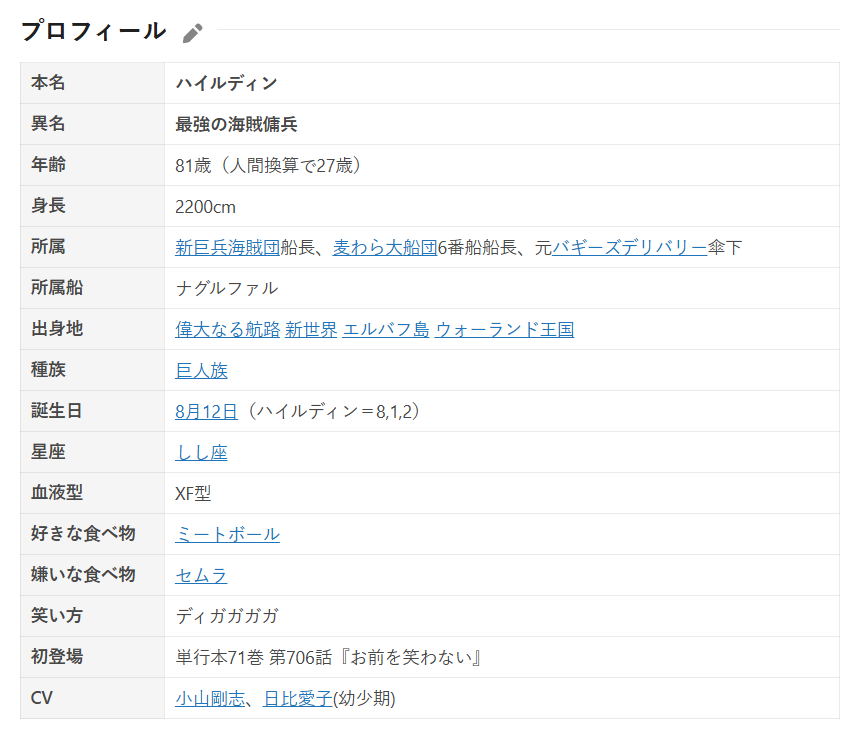
Task: Click the height value 2200cm
Action: [205, 207]
